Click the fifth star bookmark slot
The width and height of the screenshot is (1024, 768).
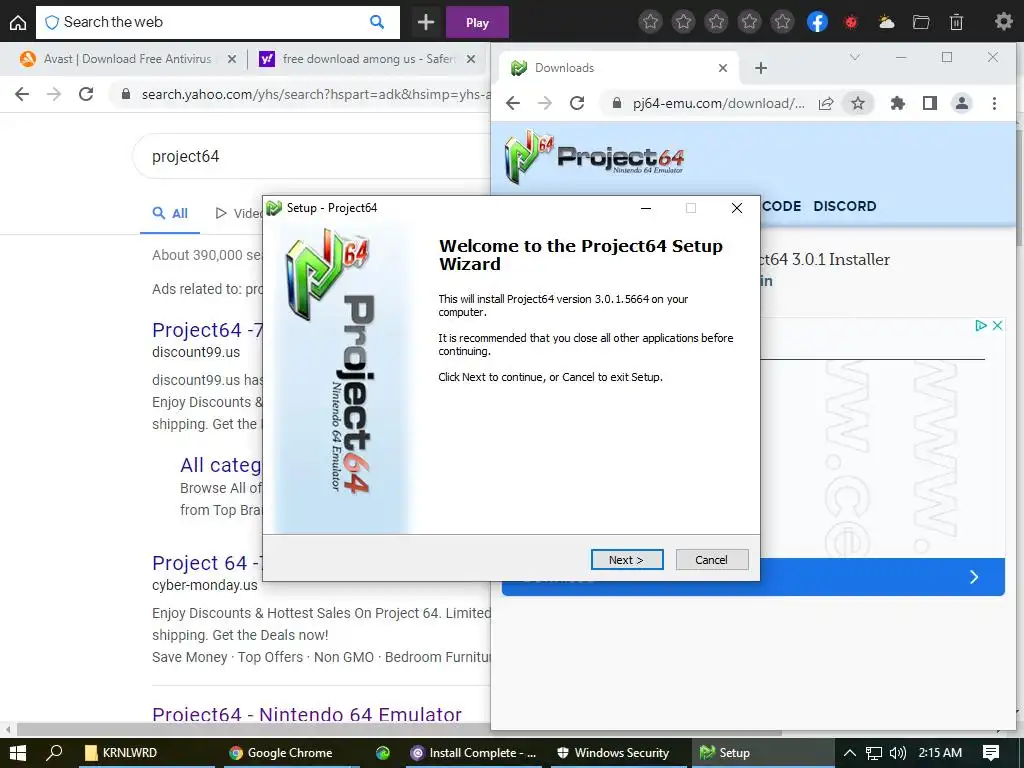(x=782, y=22)
